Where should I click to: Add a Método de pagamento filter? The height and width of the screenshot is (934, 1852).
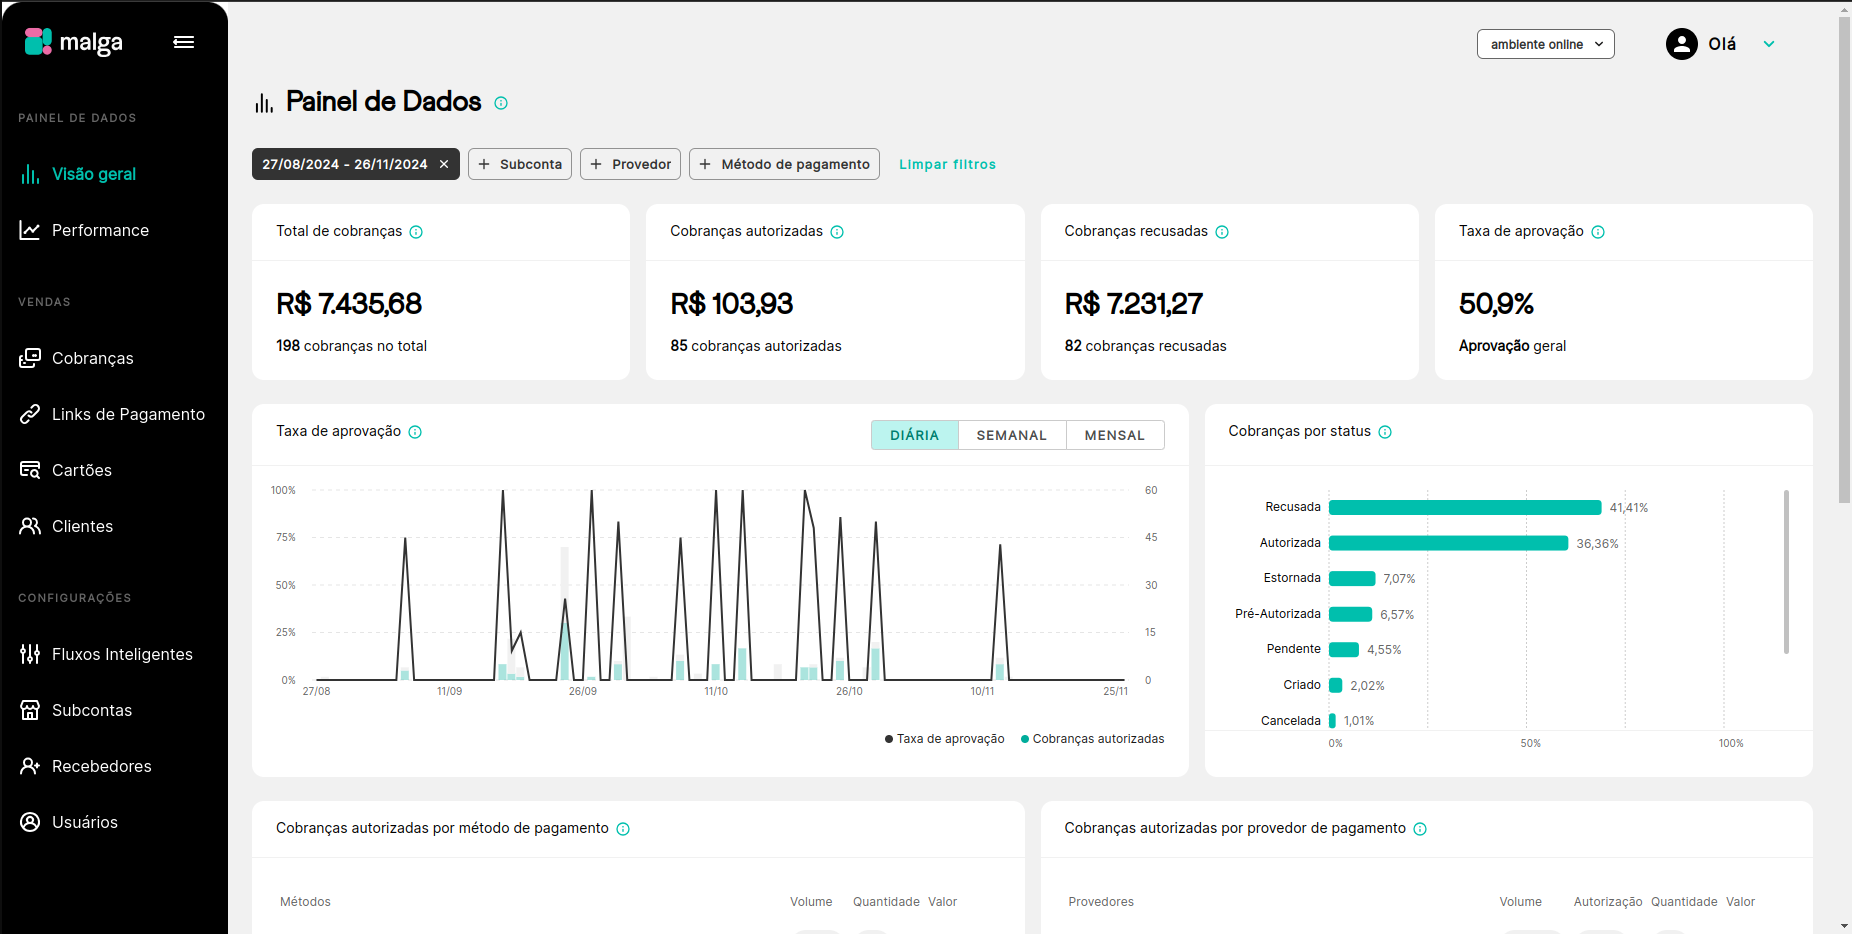pos(784,164)
